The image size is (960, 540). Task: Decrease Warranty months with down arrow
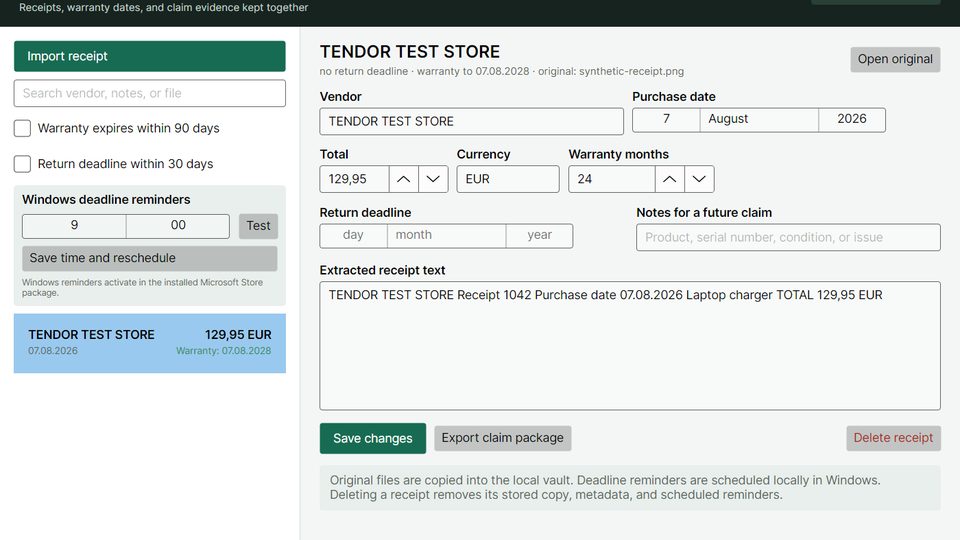point(699,179)
